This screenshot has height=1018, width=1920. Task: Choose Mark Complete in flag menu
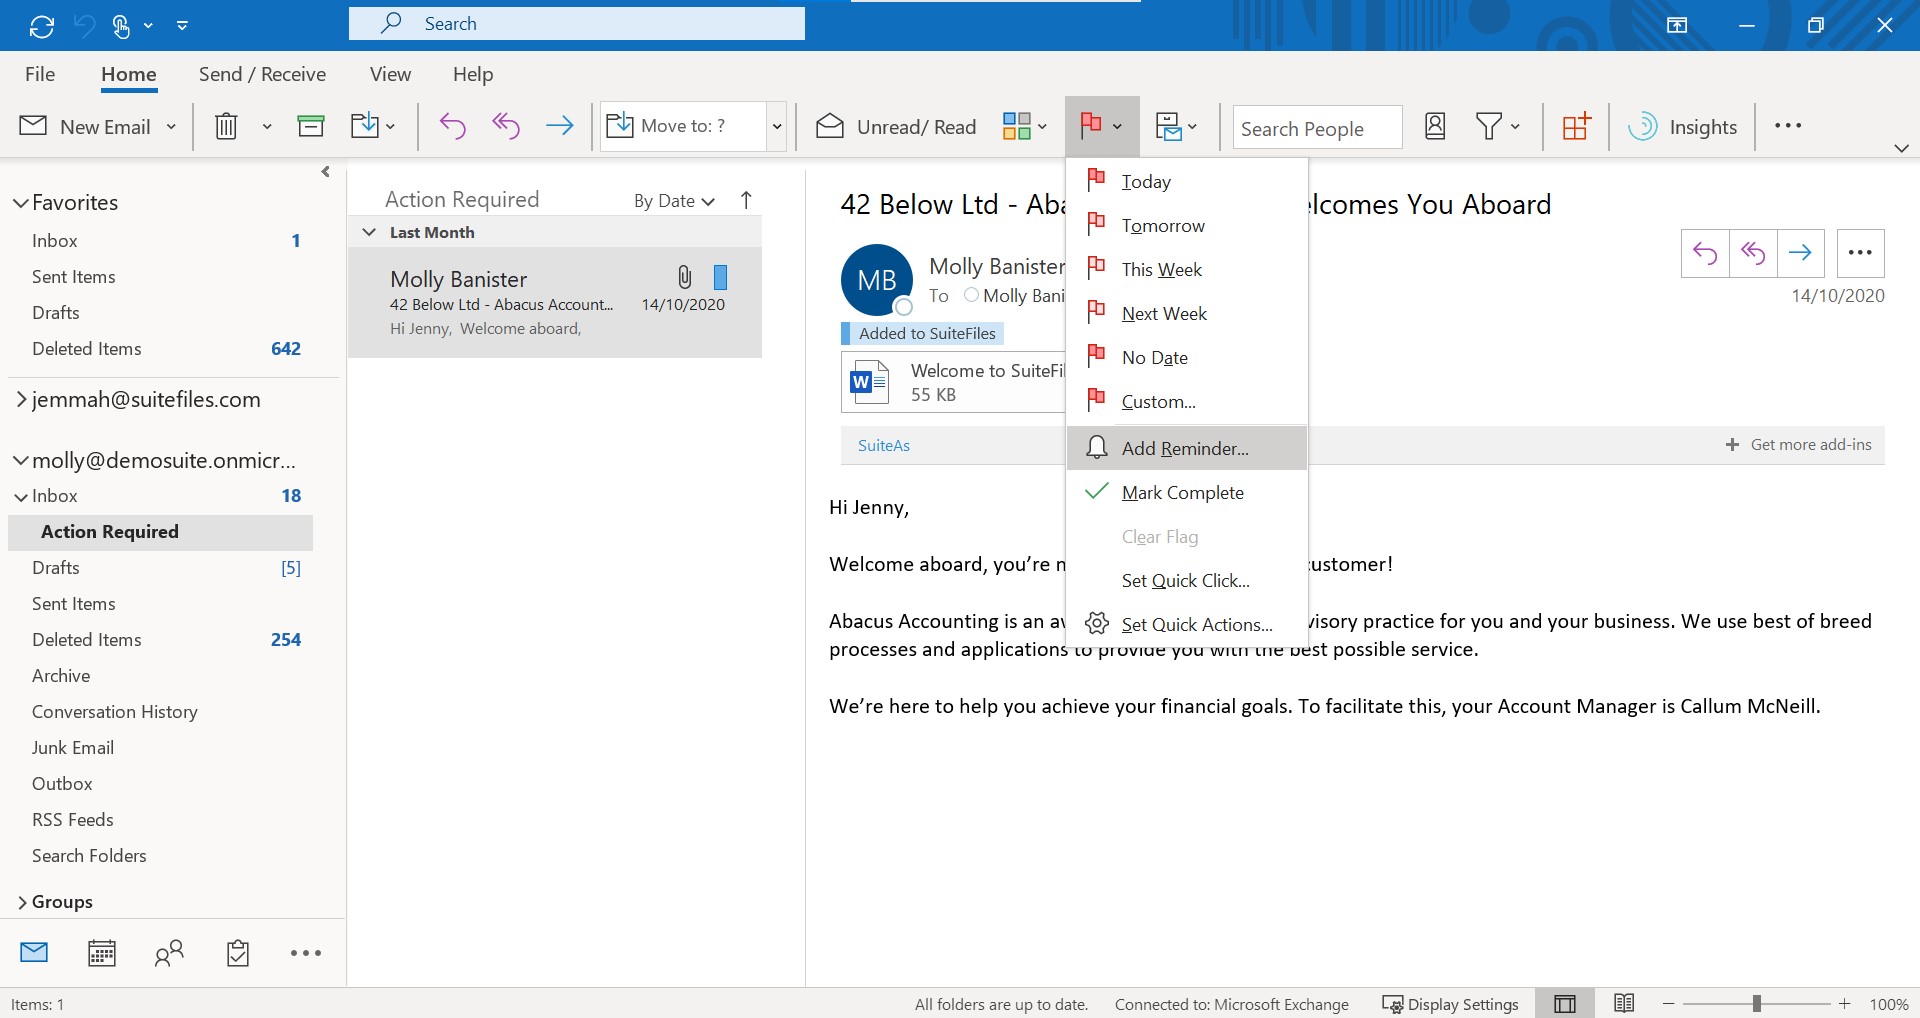tap(1187, 492)
